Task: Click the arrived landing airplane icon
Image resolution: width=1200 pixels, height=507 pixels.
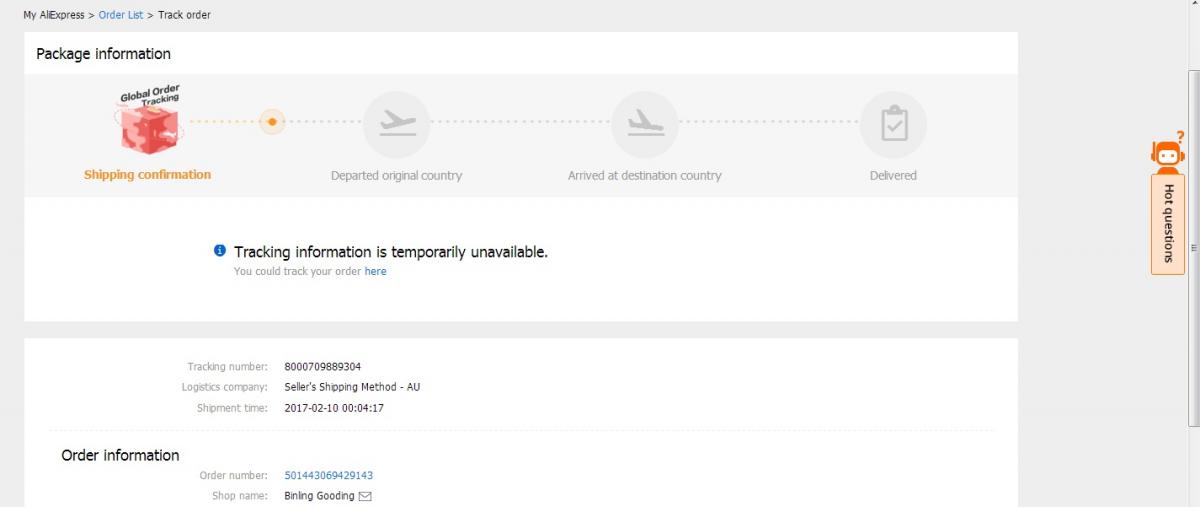Action: 645,124
